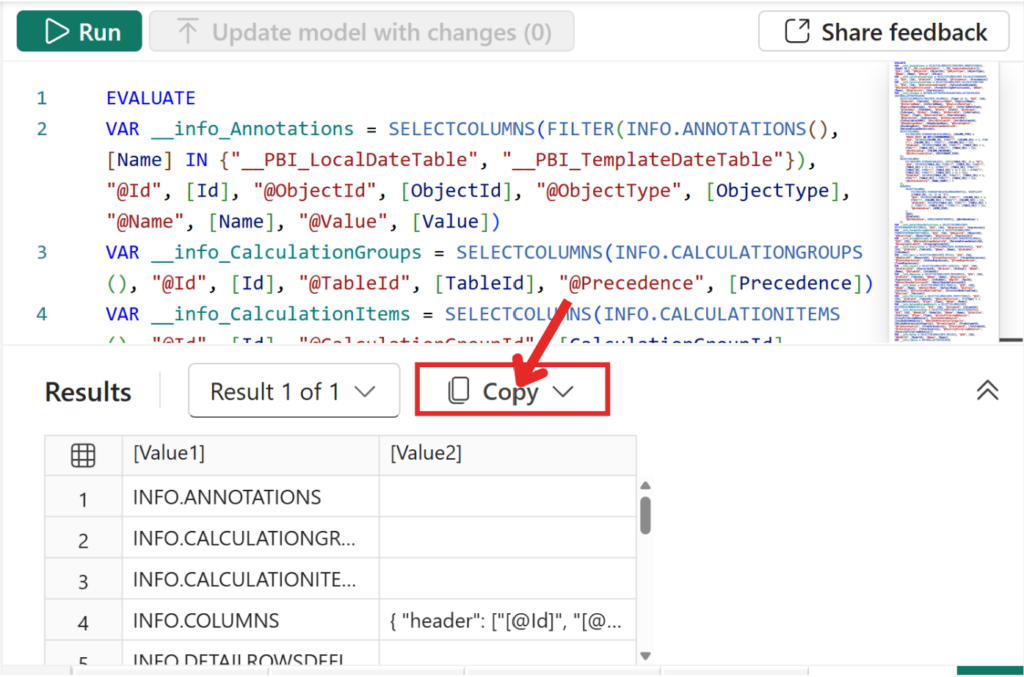The height and width of the screenshot is (677, 1024).
Task: Click the table grid icon in results header
Action: 84,455
